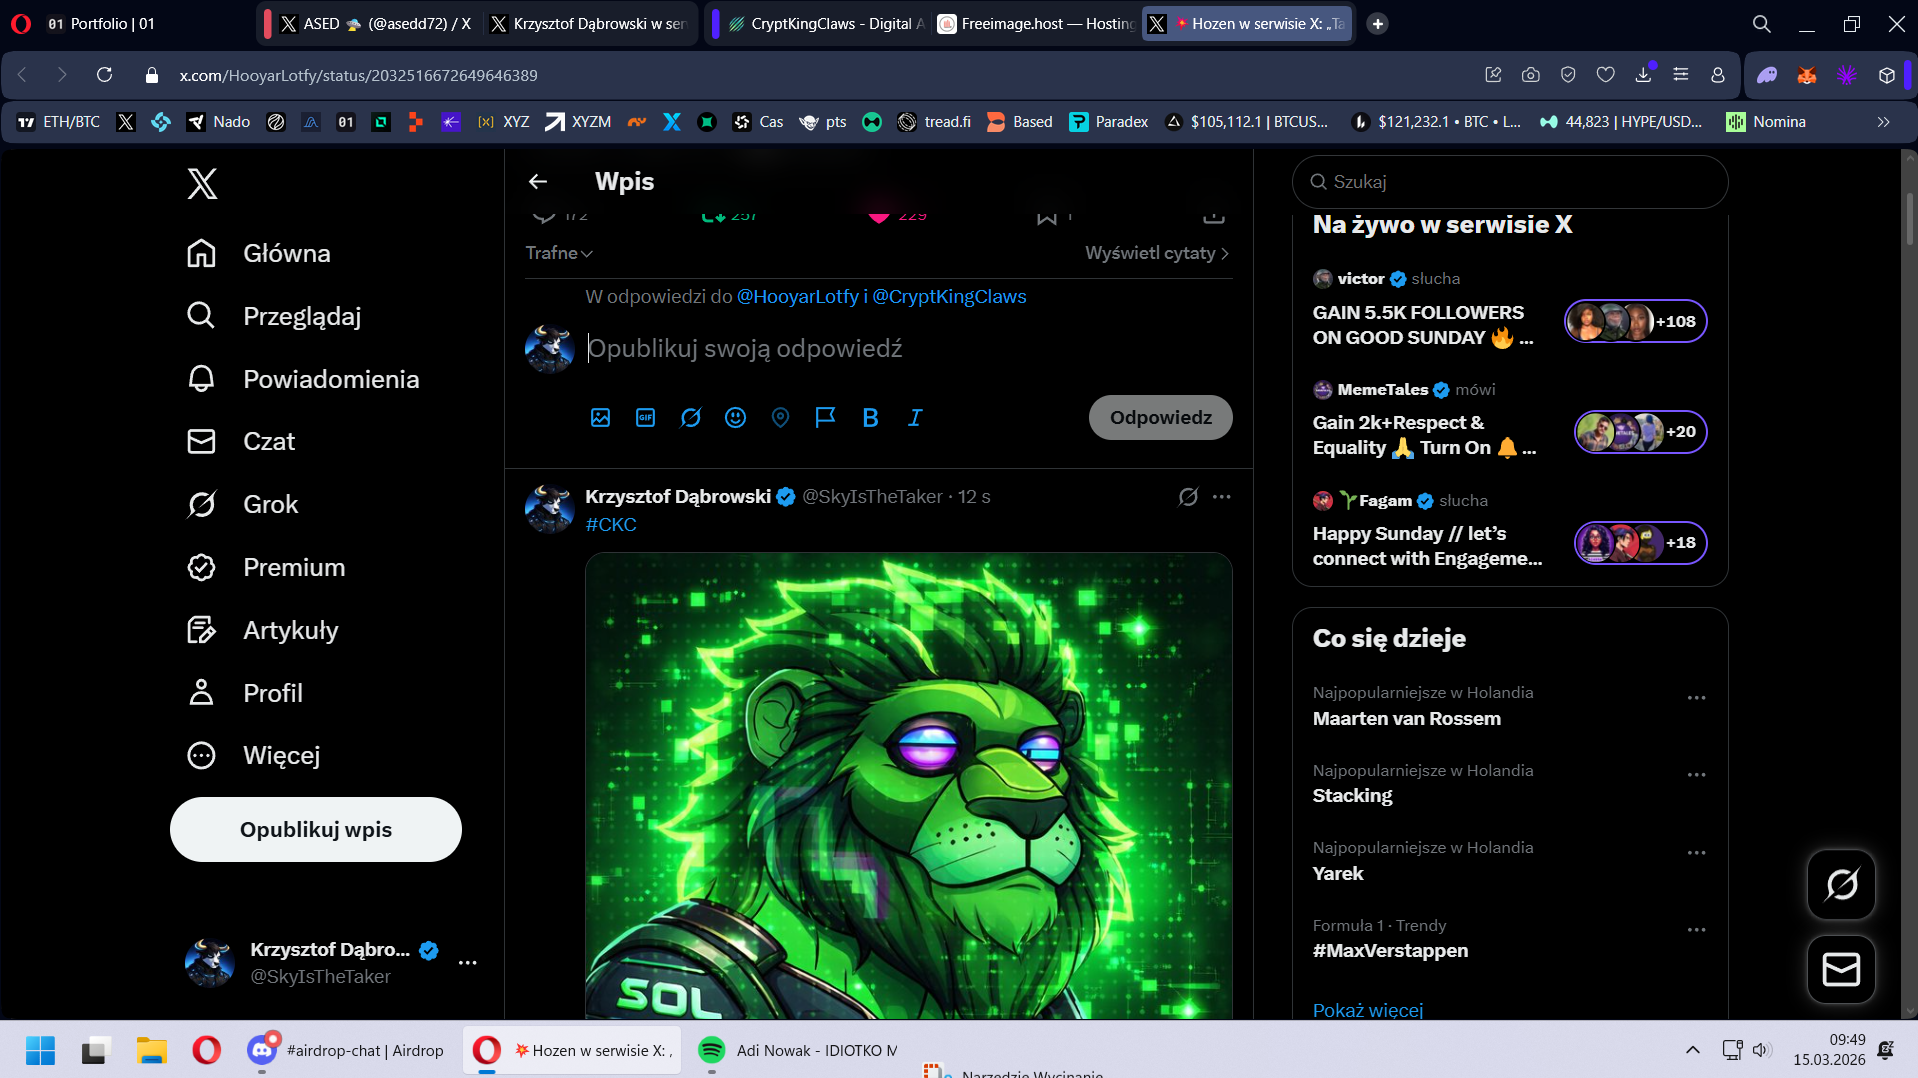Switch to the ASED (@asedd72) tab
Screen dimensions: 1918x1078
pyautogui.click(x=375, y=24)
